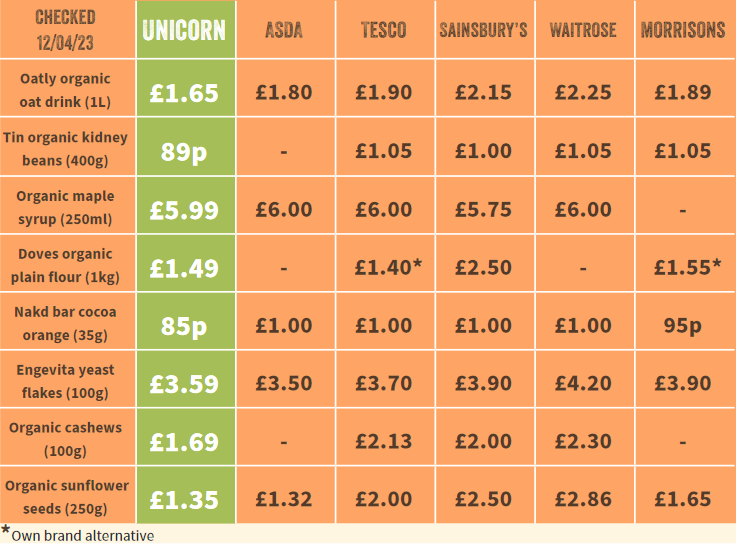Click the Checked 12/04/23 date cell
Viewport: 736px width, 544px height.
click(x=65, y=29)
